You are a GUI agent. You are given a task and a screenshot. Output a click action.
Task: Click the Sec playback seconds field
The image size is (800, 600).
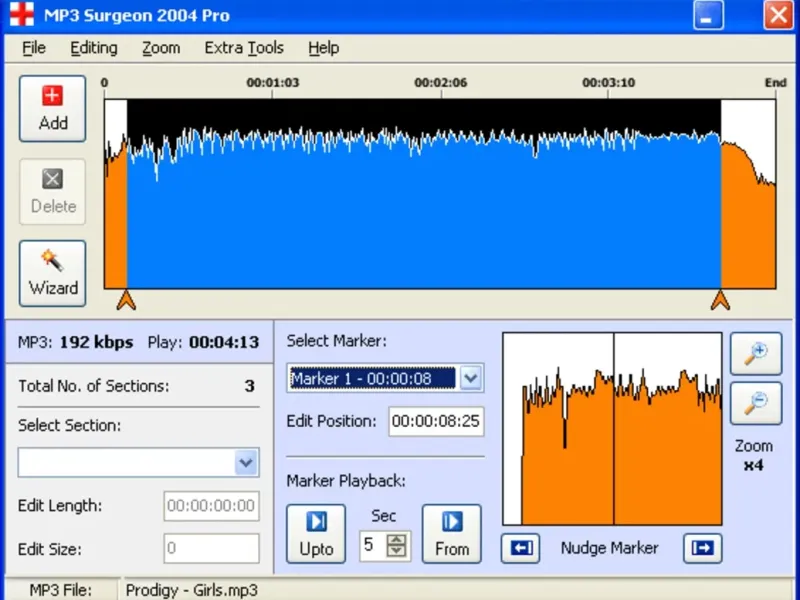[372, 545]
